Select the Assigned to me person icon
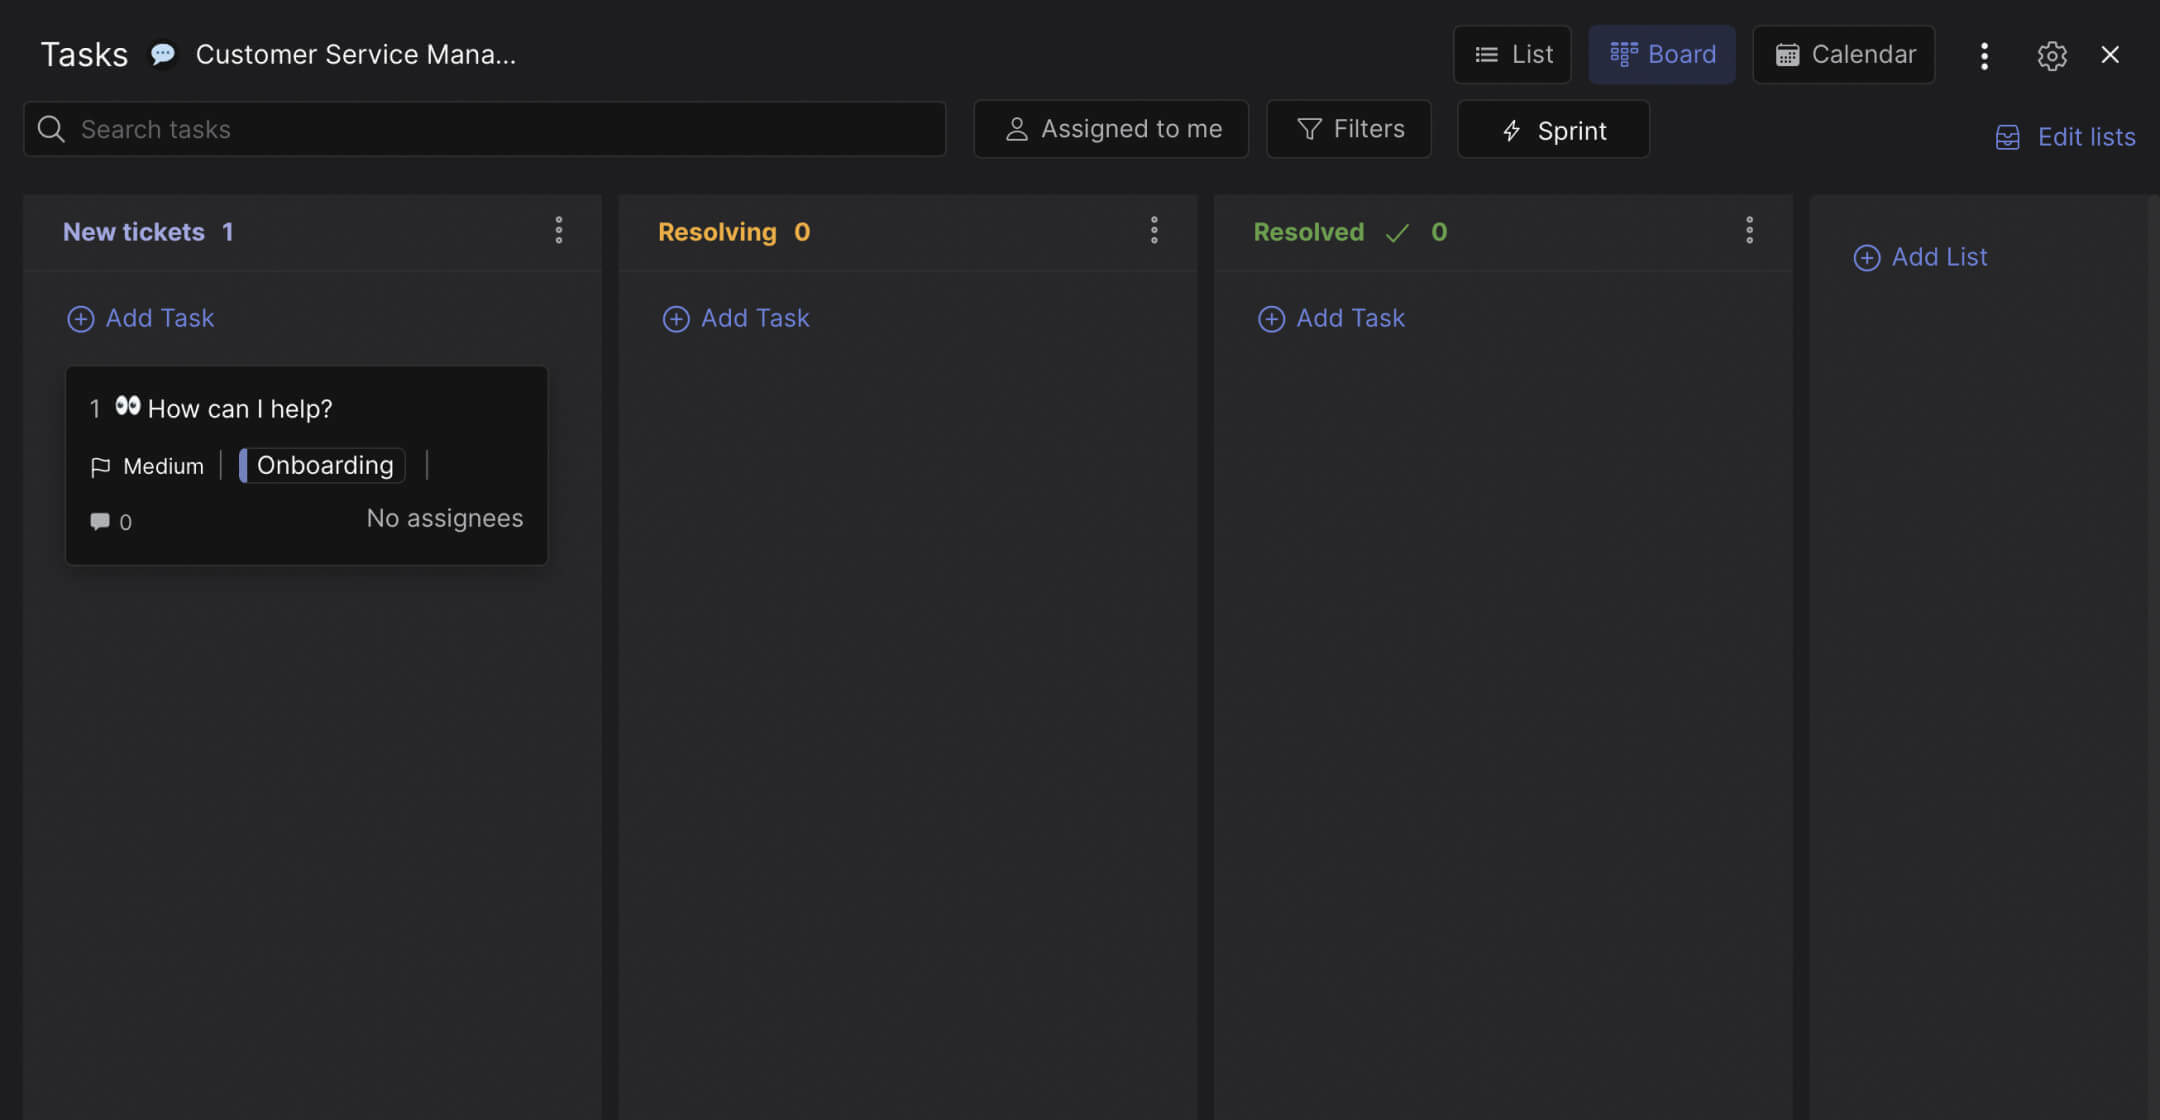Image resolution: width=2160 pixels, height=1120 pixels. coord(1017,129)
